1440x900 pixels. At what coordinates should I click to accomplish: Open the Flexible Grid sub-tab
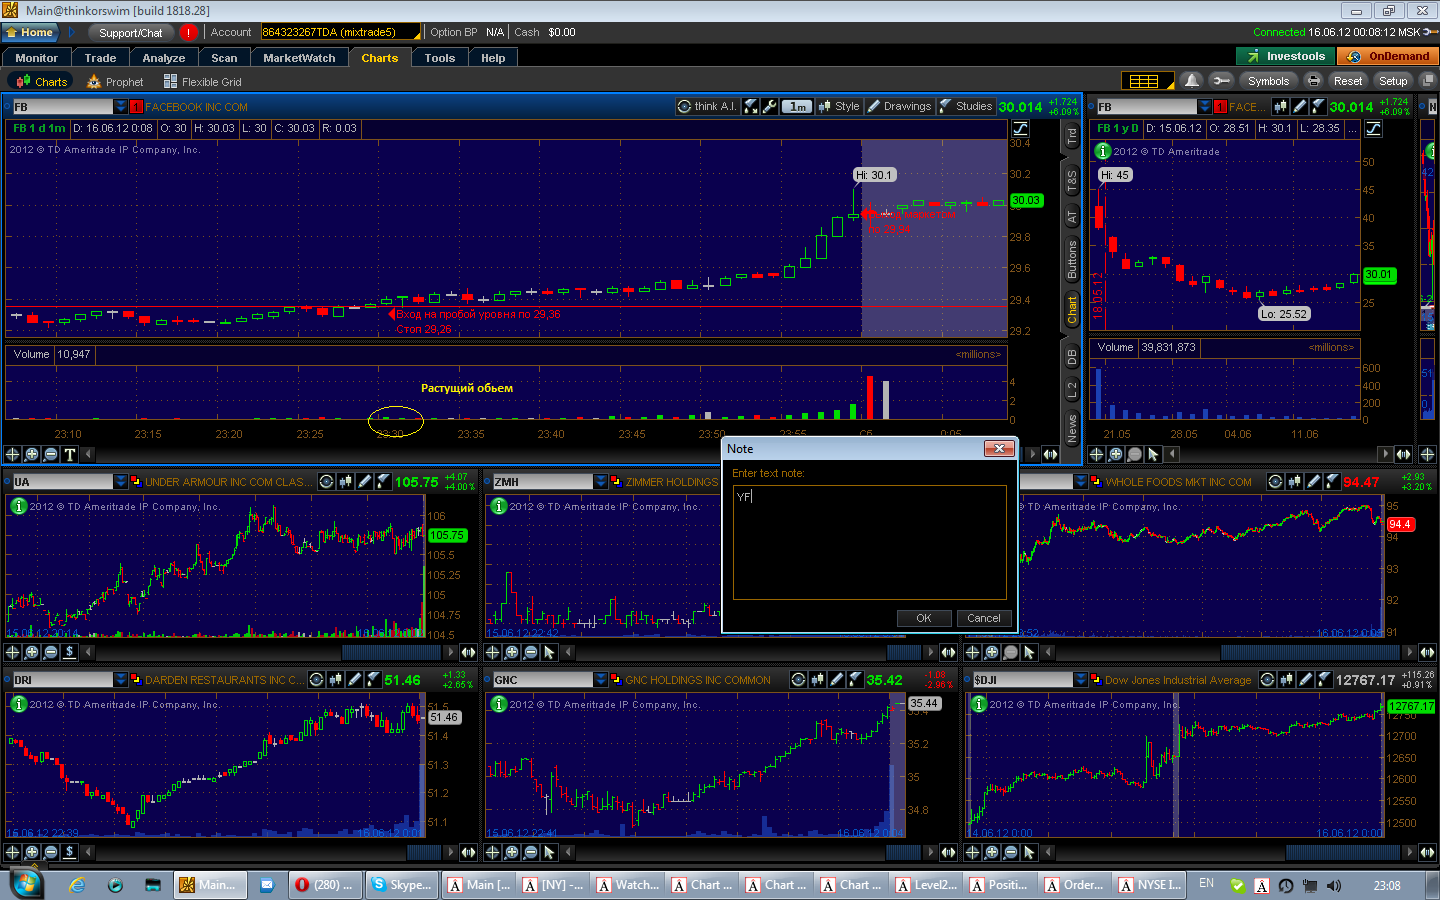pos(203,82)
